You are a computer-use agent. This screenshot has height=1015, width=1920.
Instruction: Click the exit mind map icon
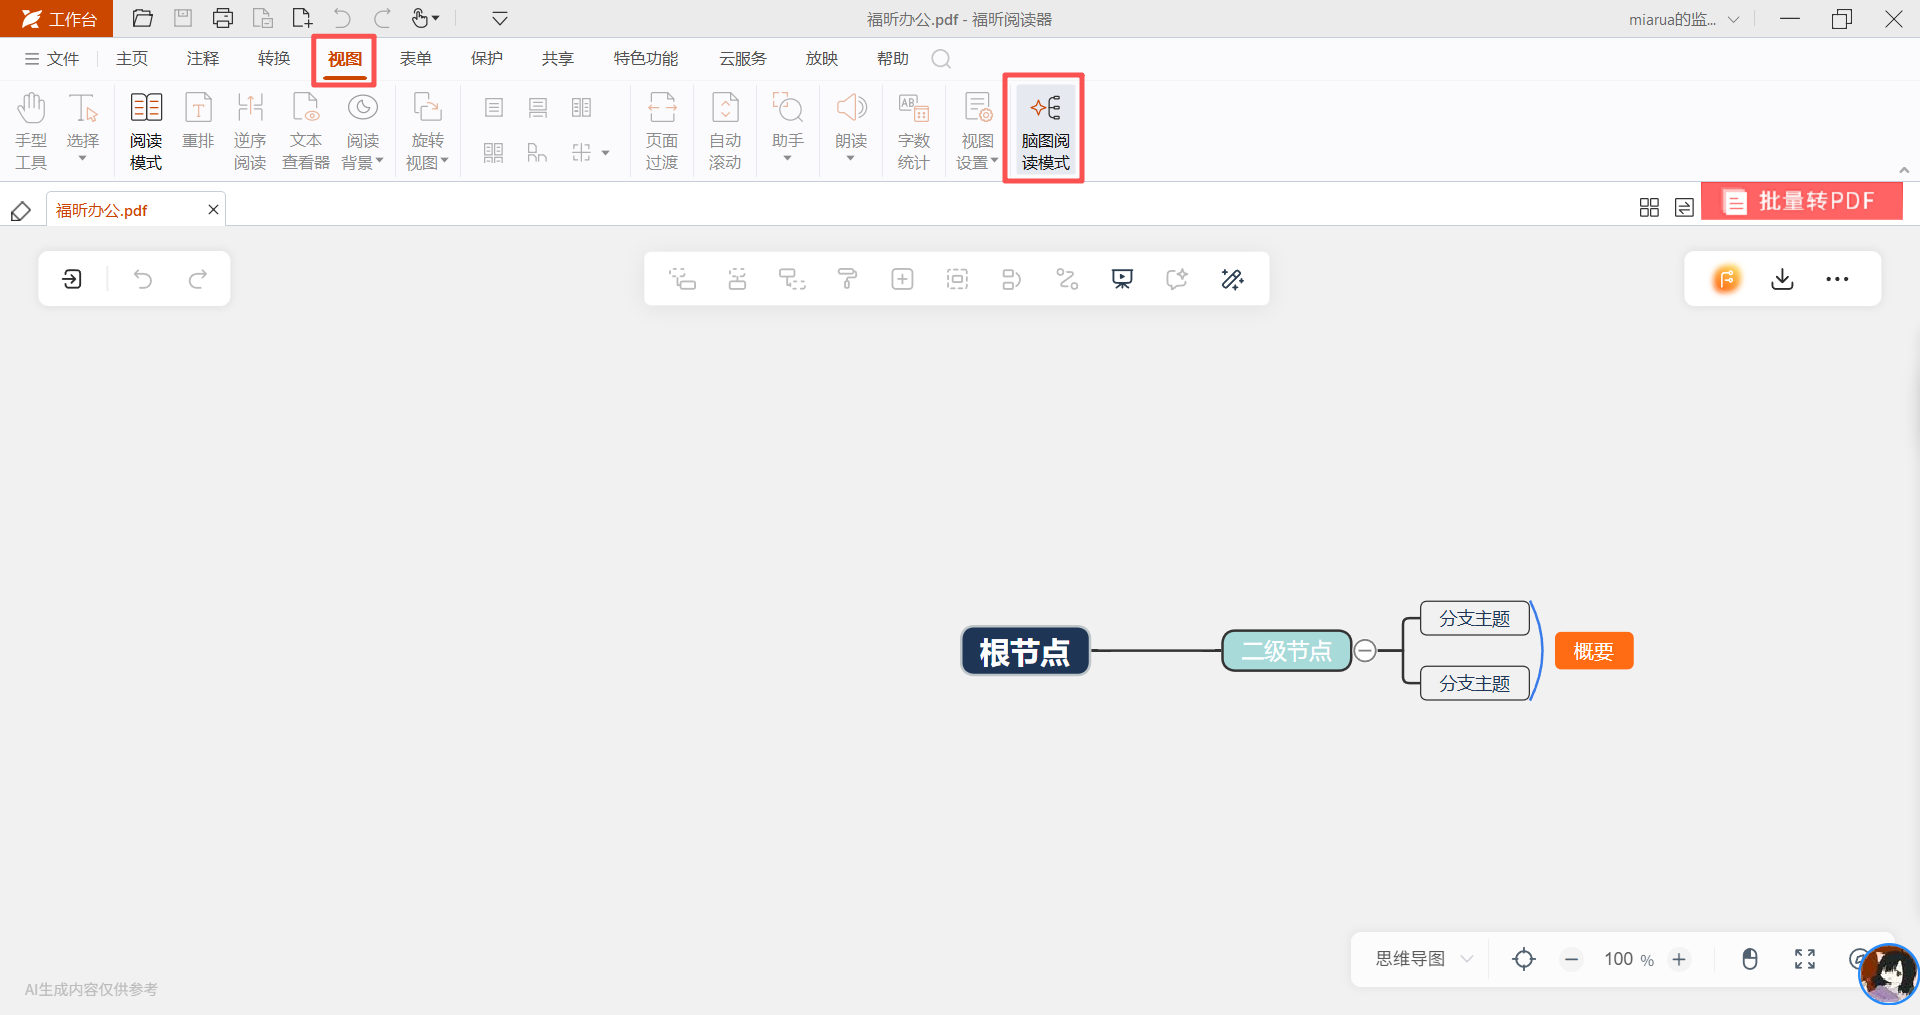72,279
